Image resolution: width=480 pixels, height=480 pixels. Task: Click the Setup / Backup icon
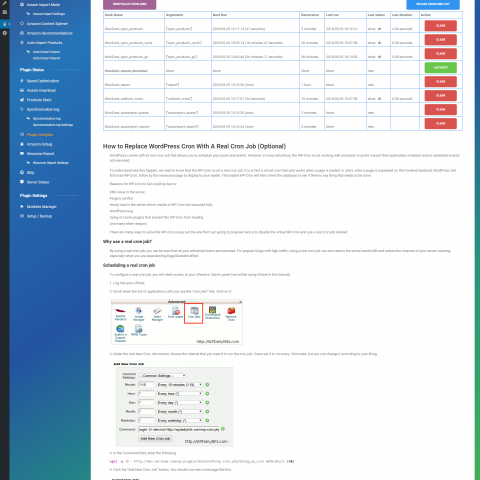pyautogui.click(x=22, y=216)
